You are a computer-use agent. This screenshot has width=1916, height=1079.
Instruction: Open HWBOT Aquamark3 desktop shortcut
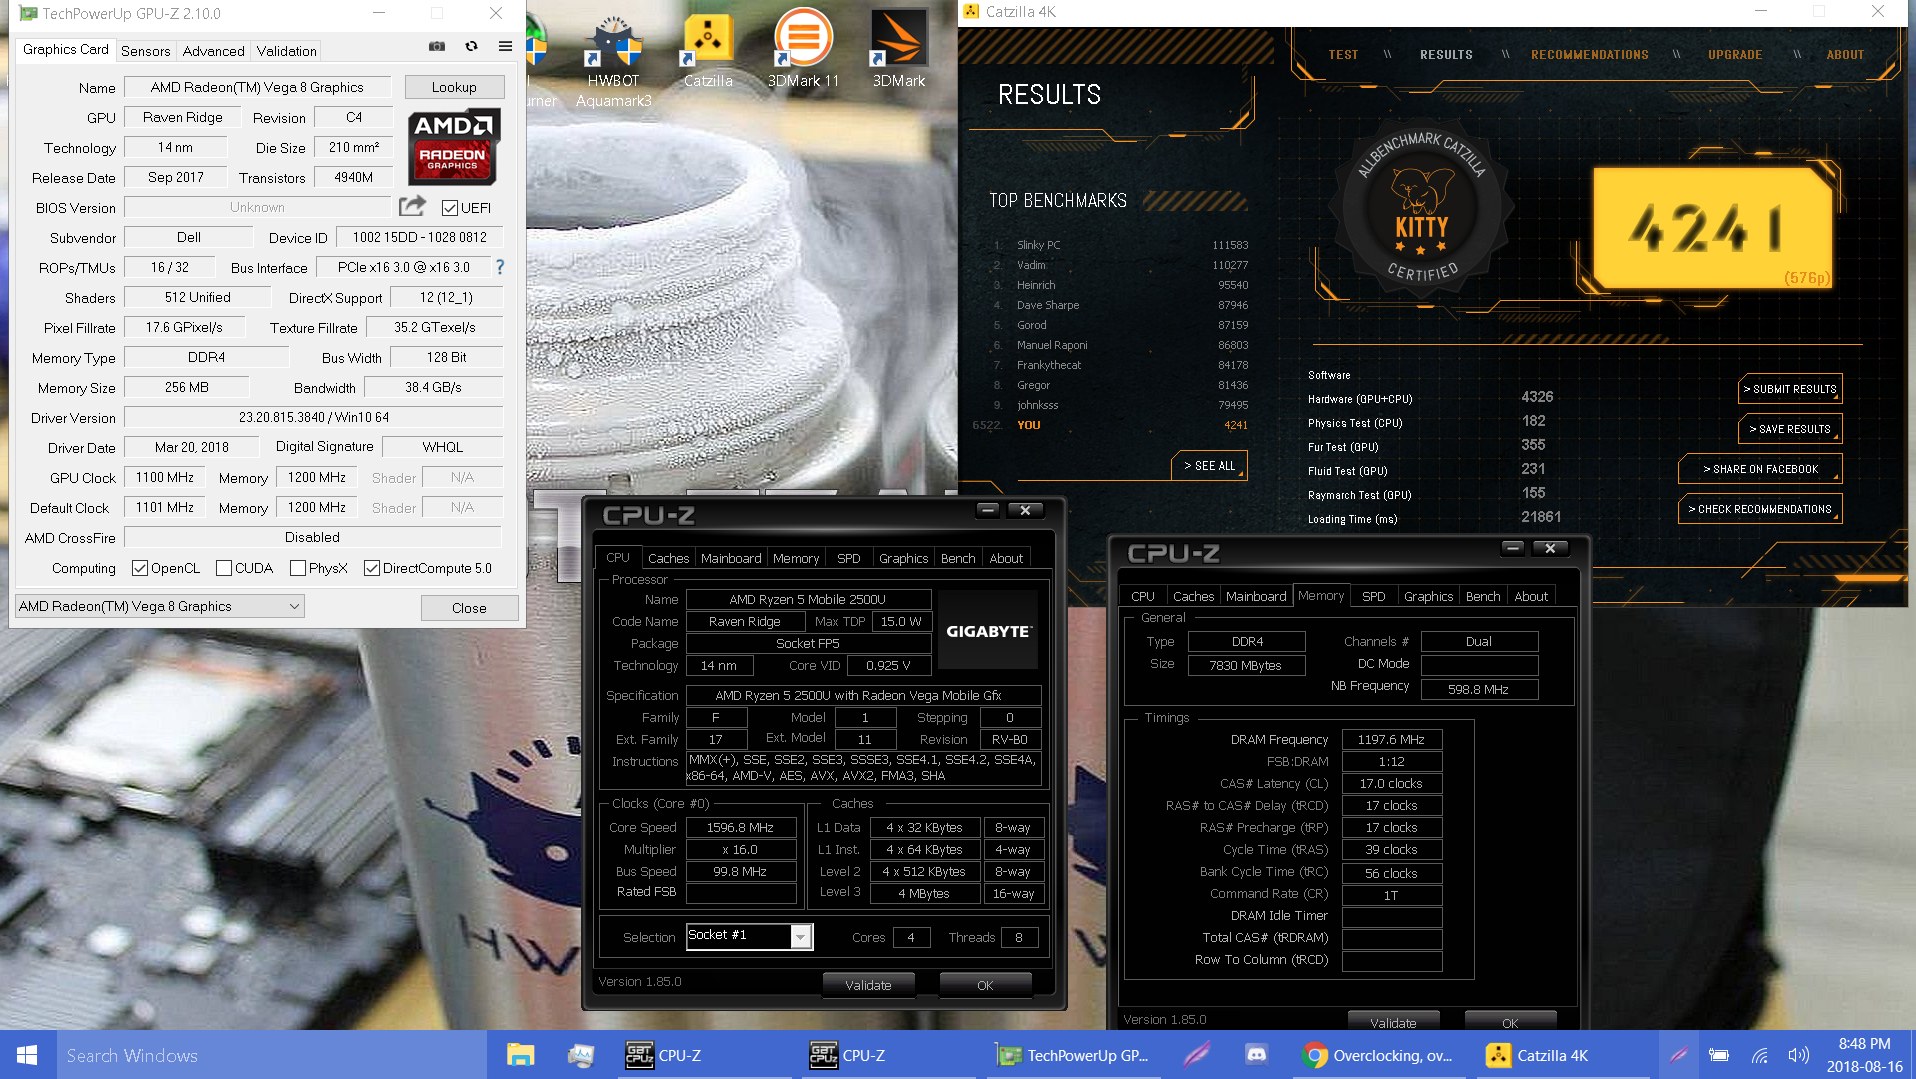[613, 60]
